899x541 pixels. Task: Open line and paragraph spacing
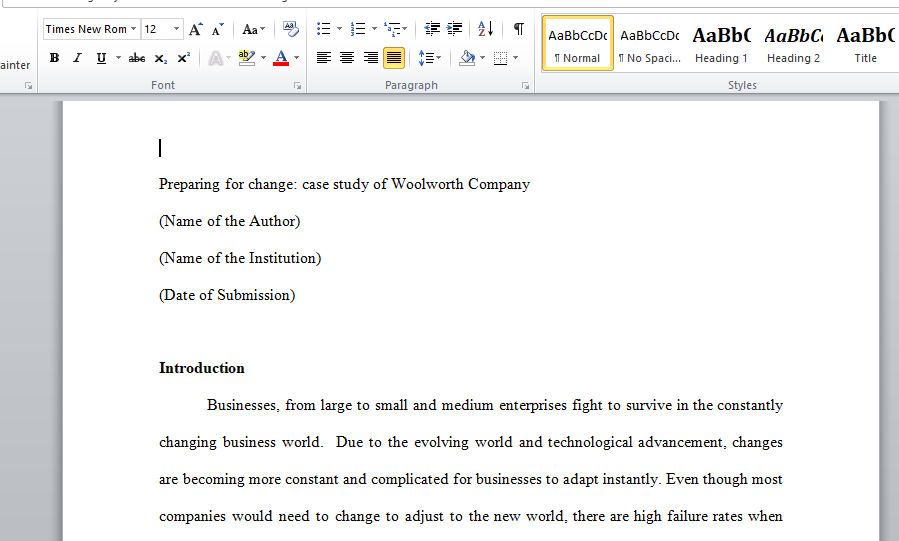click(429, 58)
